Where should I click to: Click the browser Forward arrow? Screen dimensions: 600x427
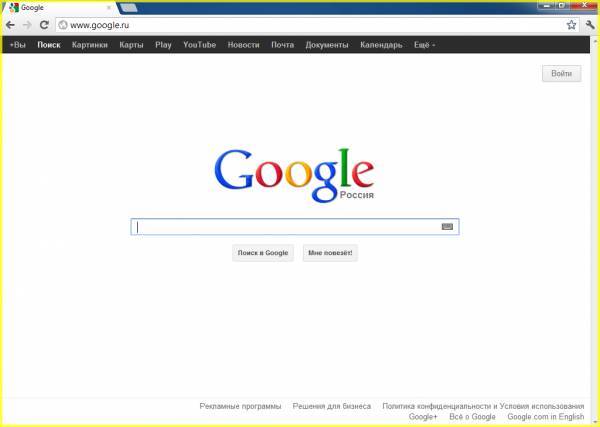[27, 24]
